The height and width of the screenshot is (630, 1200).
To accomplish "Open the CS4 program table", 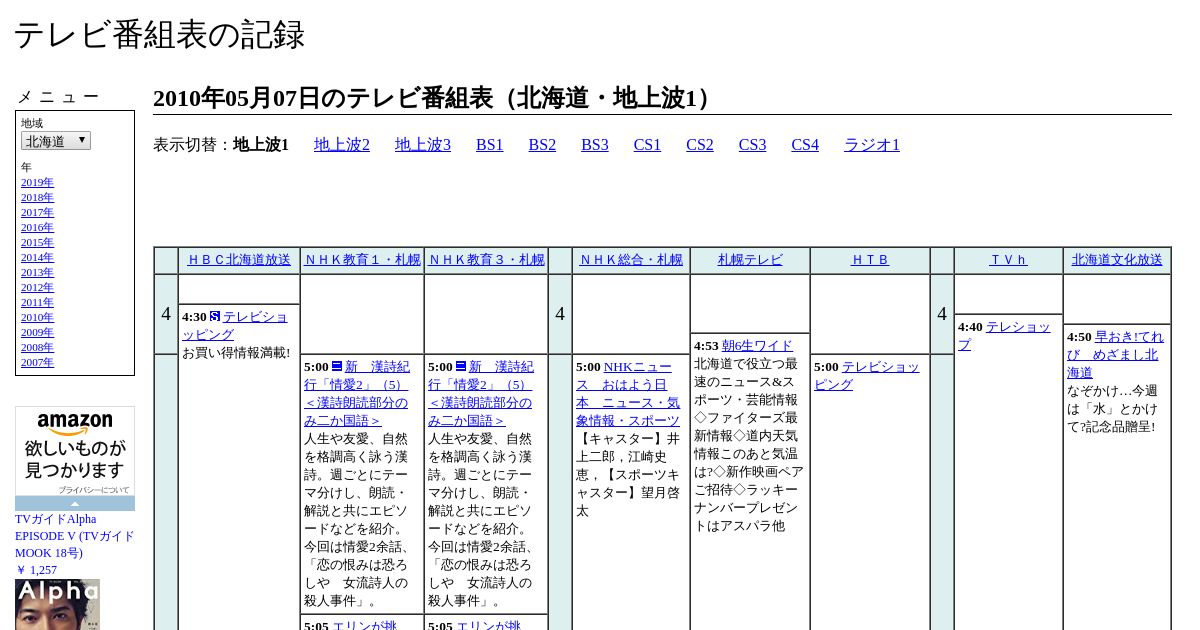I will point(805,145).
